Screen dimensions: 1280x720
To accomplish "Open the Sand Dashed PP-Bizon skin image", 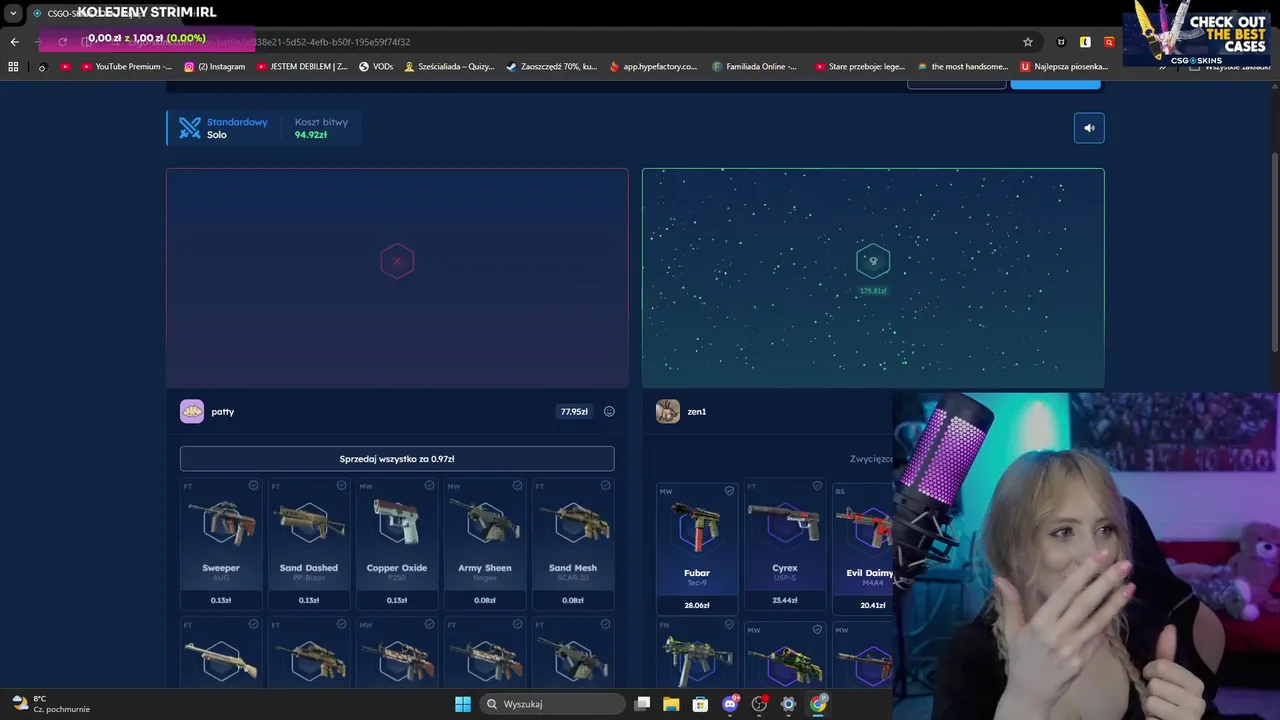I will (x=309, y=523).
